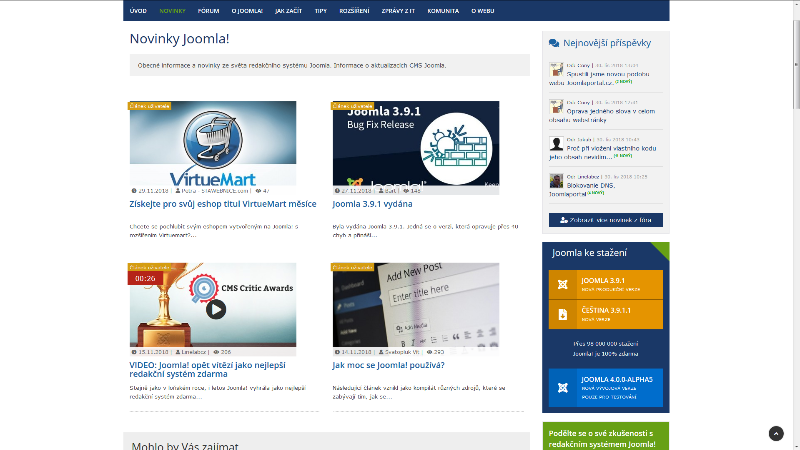
Task: Click author icon on the VirtueMart article
Action: point(178,191)
